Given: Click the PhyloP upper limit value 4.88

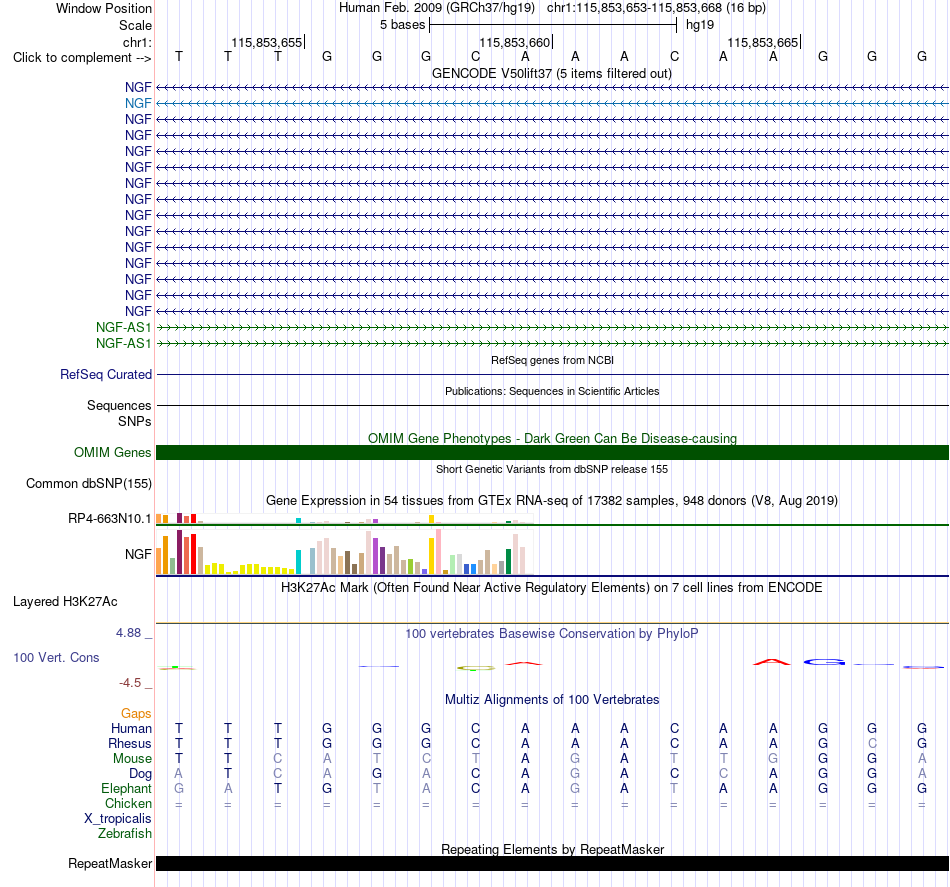Looking at the screenshot, I should (128, 633).
